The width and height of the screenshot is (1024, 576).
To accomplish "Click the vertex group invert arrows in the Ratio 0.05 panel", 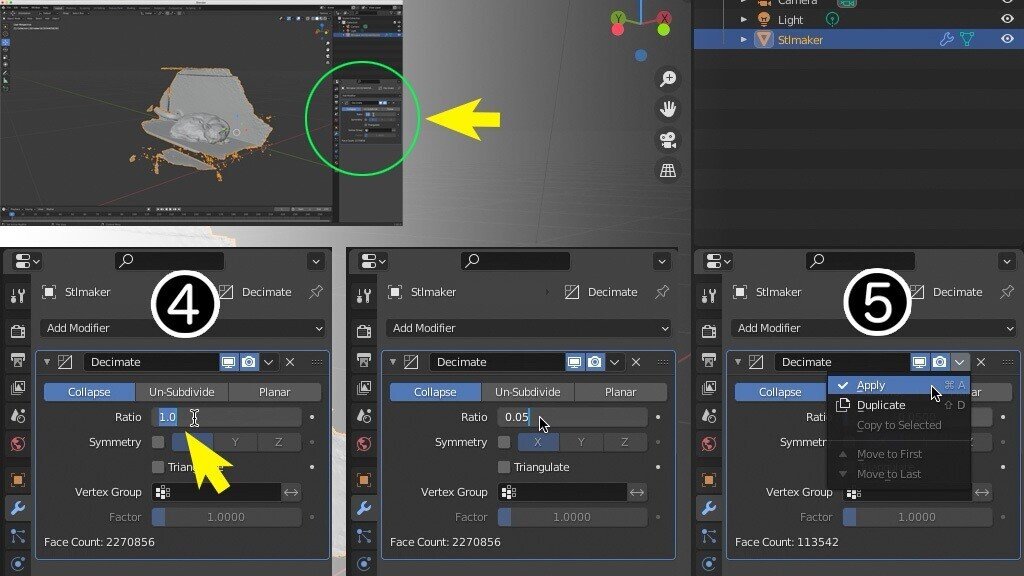I will pyautogui.click(x=637, y=492).
